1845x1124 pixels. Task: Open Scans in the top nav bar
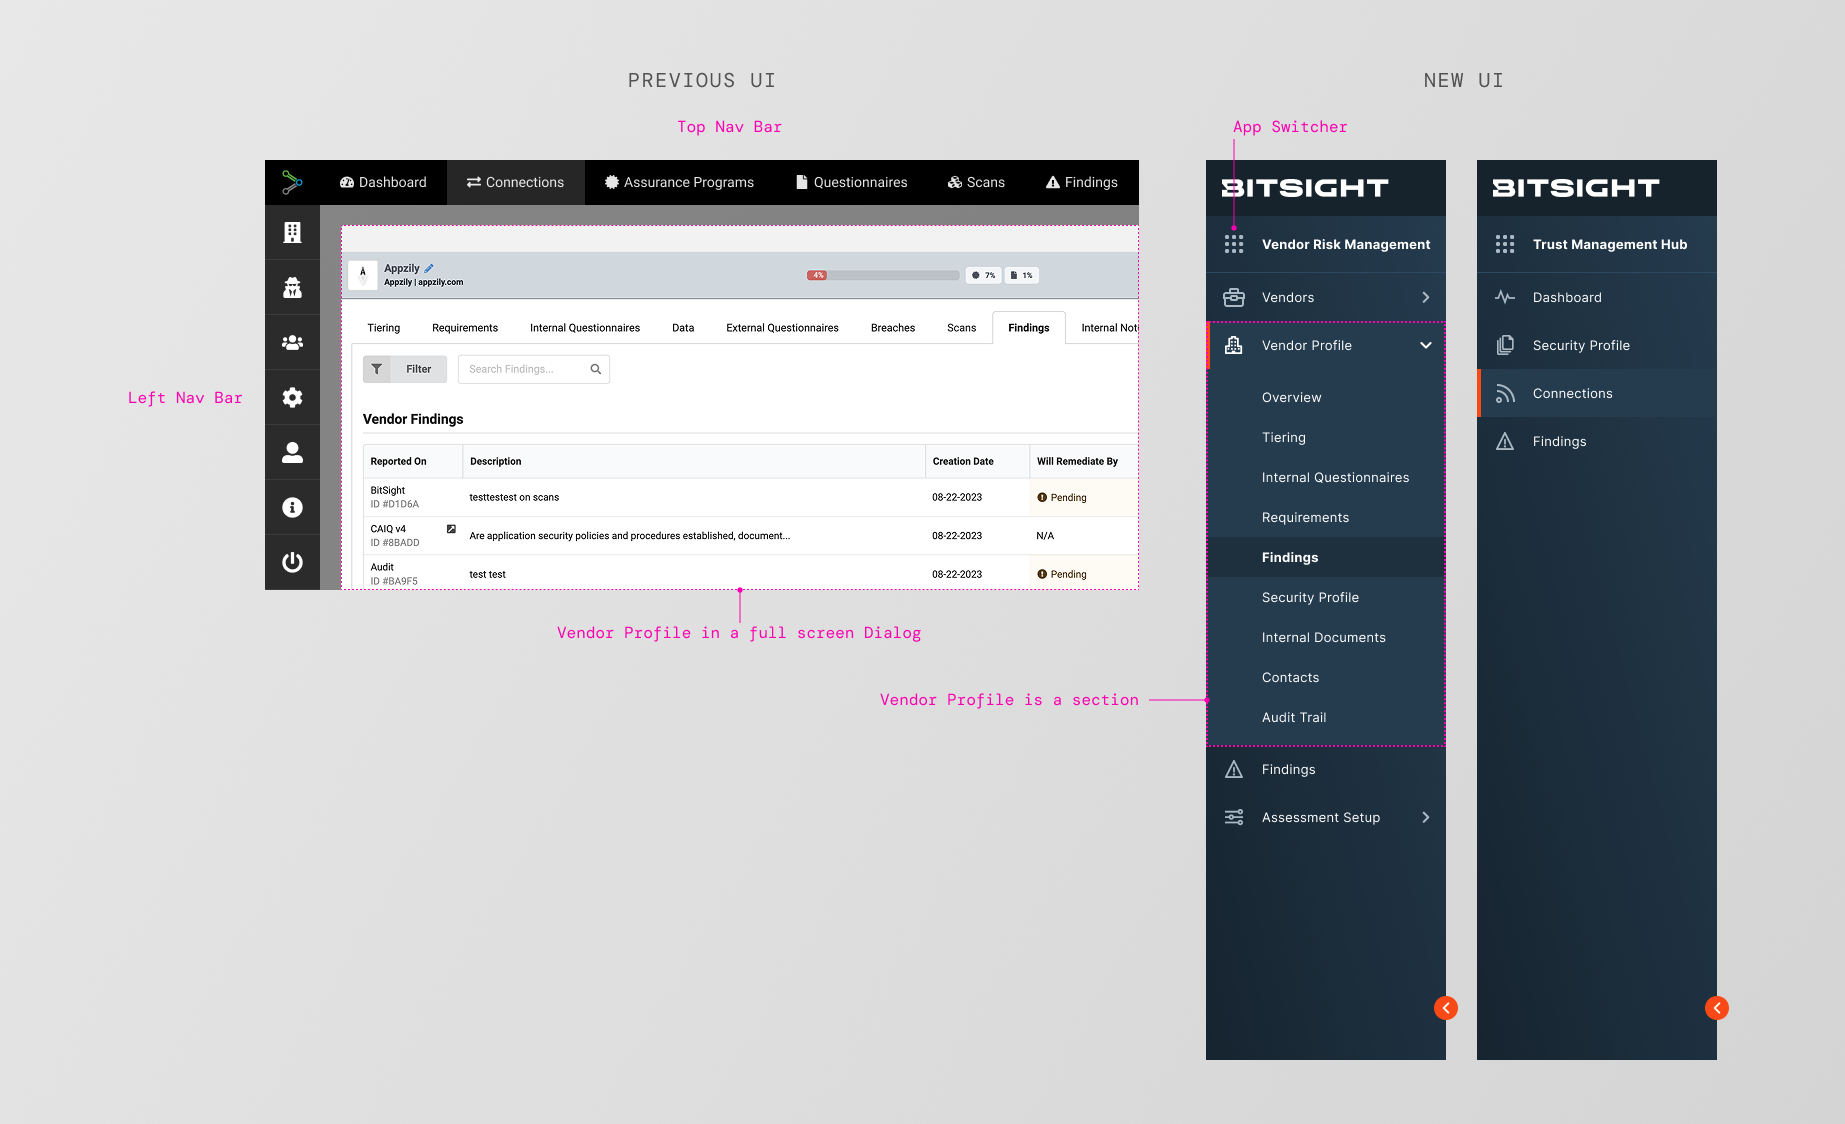pyautogui.click(x=976, y=182)
